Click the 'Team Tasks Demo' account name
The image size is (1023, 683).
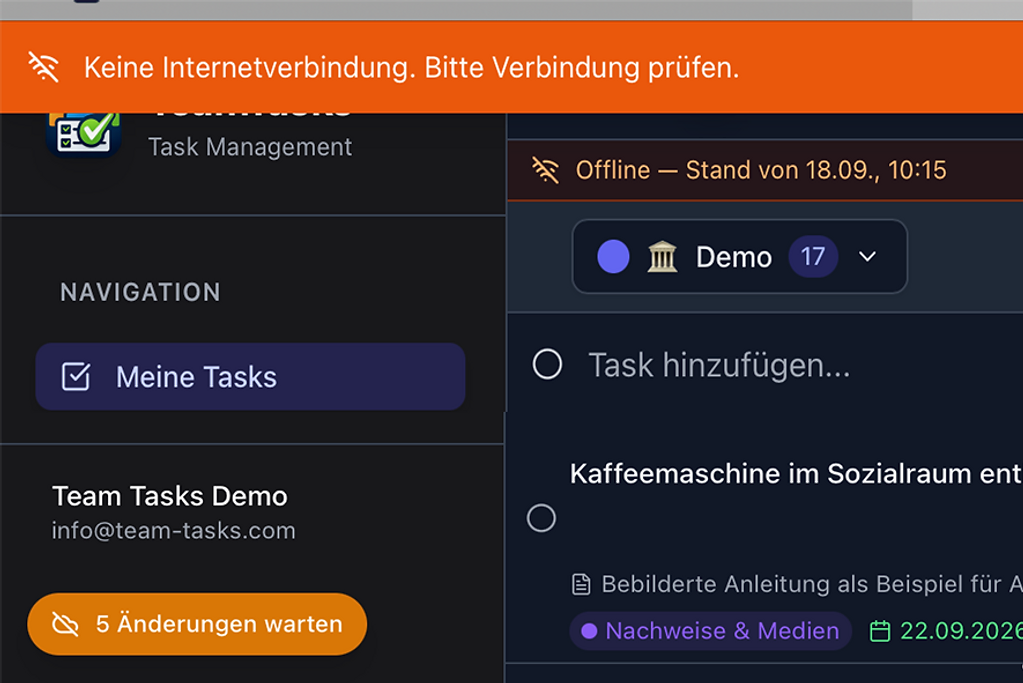pos(170,496)
